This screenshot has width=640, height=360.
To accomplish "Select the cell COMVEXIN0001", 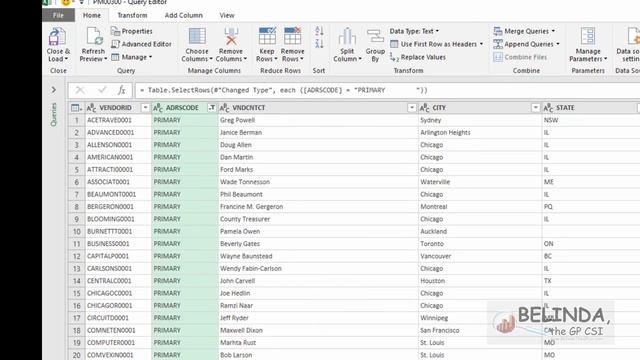I will pyautogui.click(x=118, y=355).
